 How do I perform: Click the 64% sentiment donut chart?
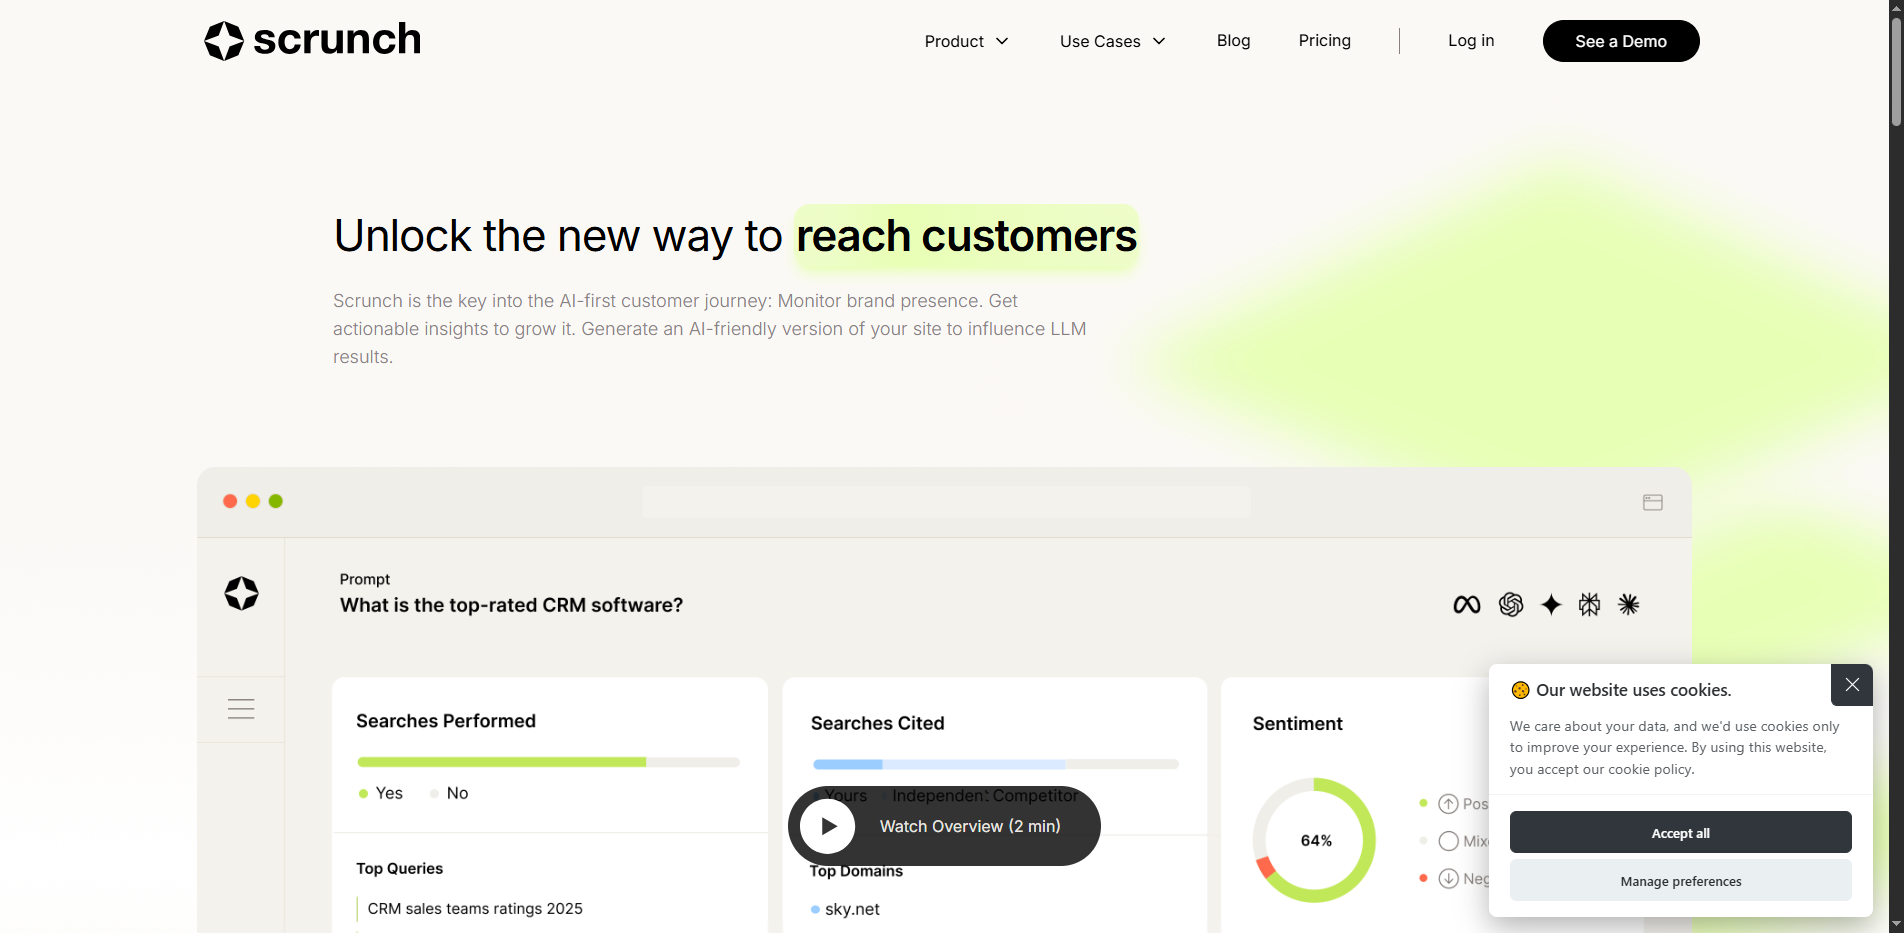point(1315,840)
